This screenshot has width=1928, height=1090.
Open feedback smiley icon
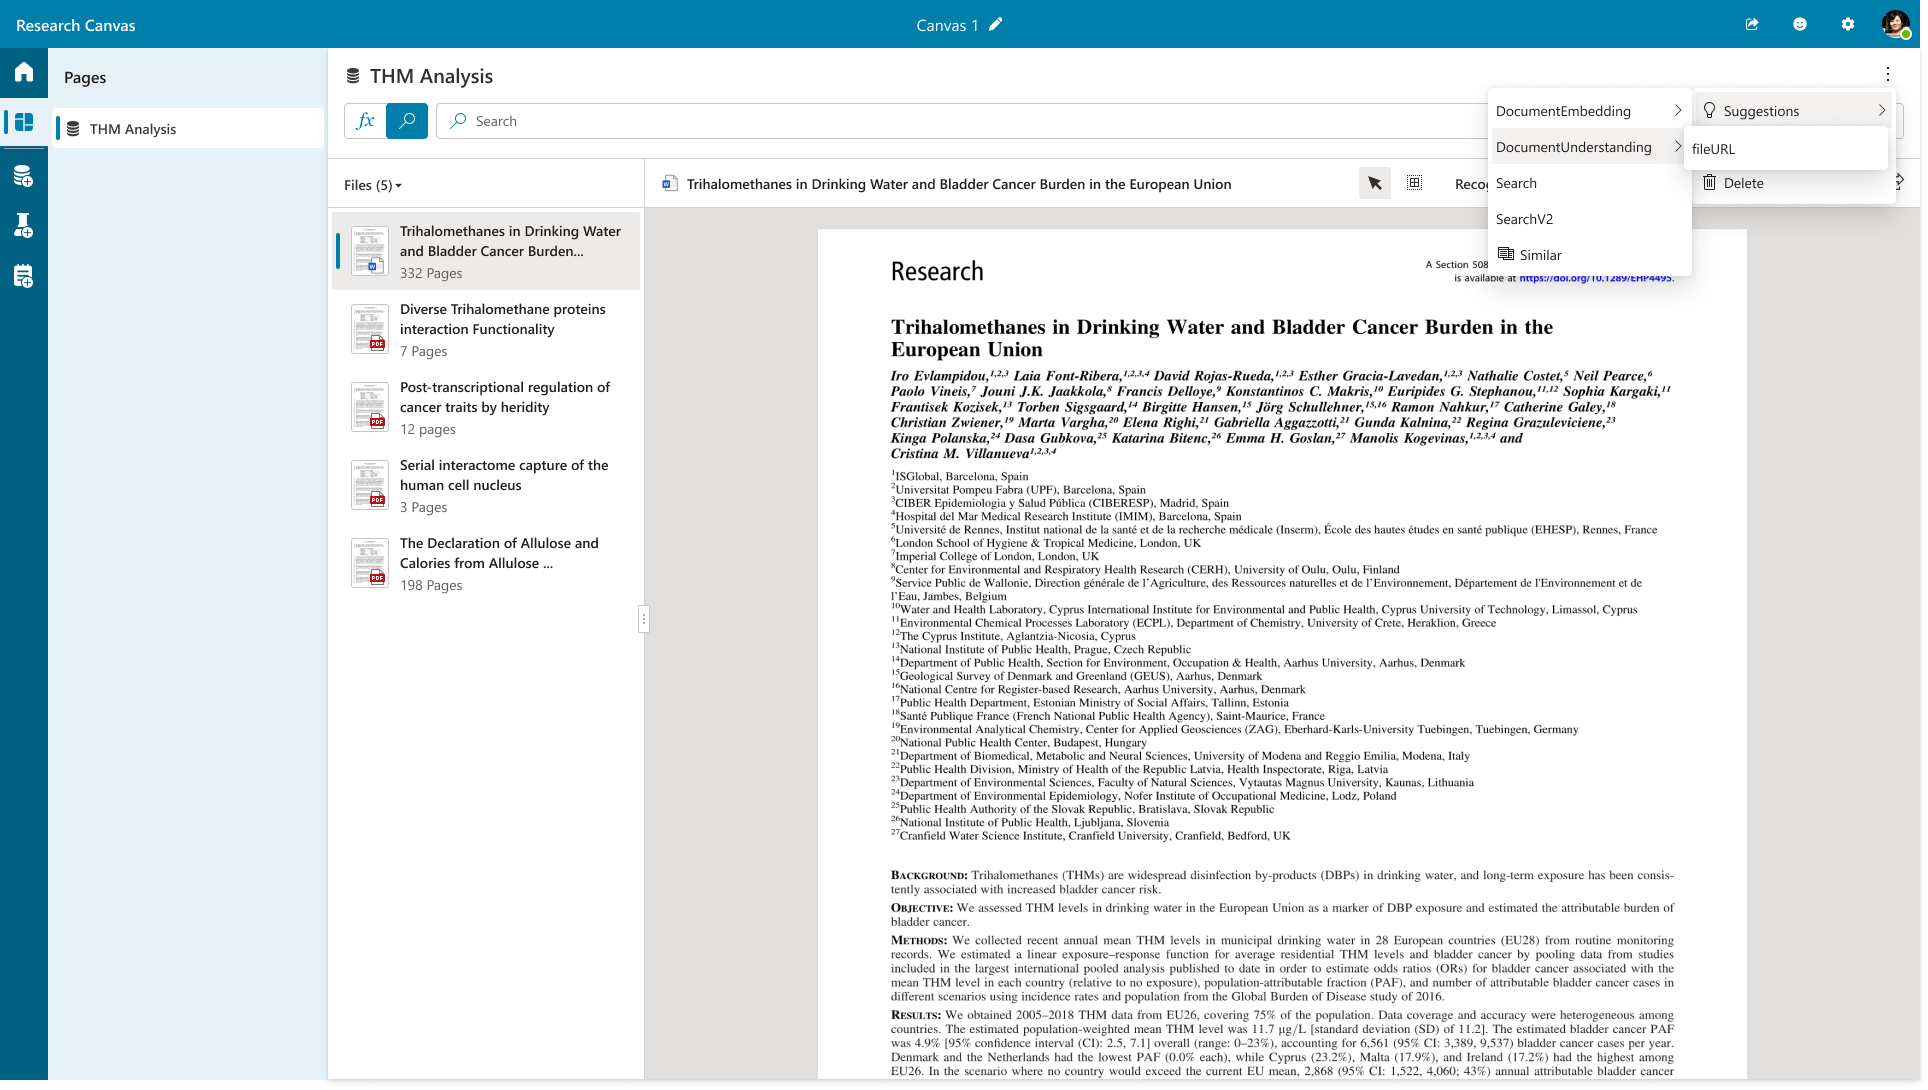point(1800,25)
